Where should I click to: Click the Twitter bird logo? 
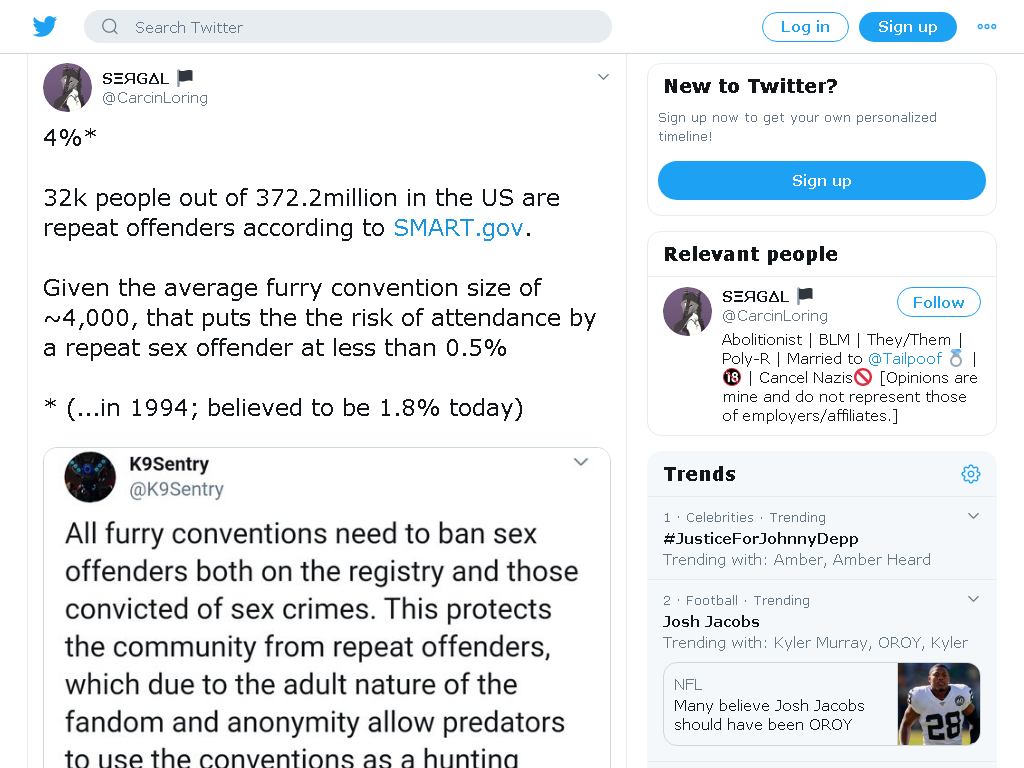(x=45, y=27)
